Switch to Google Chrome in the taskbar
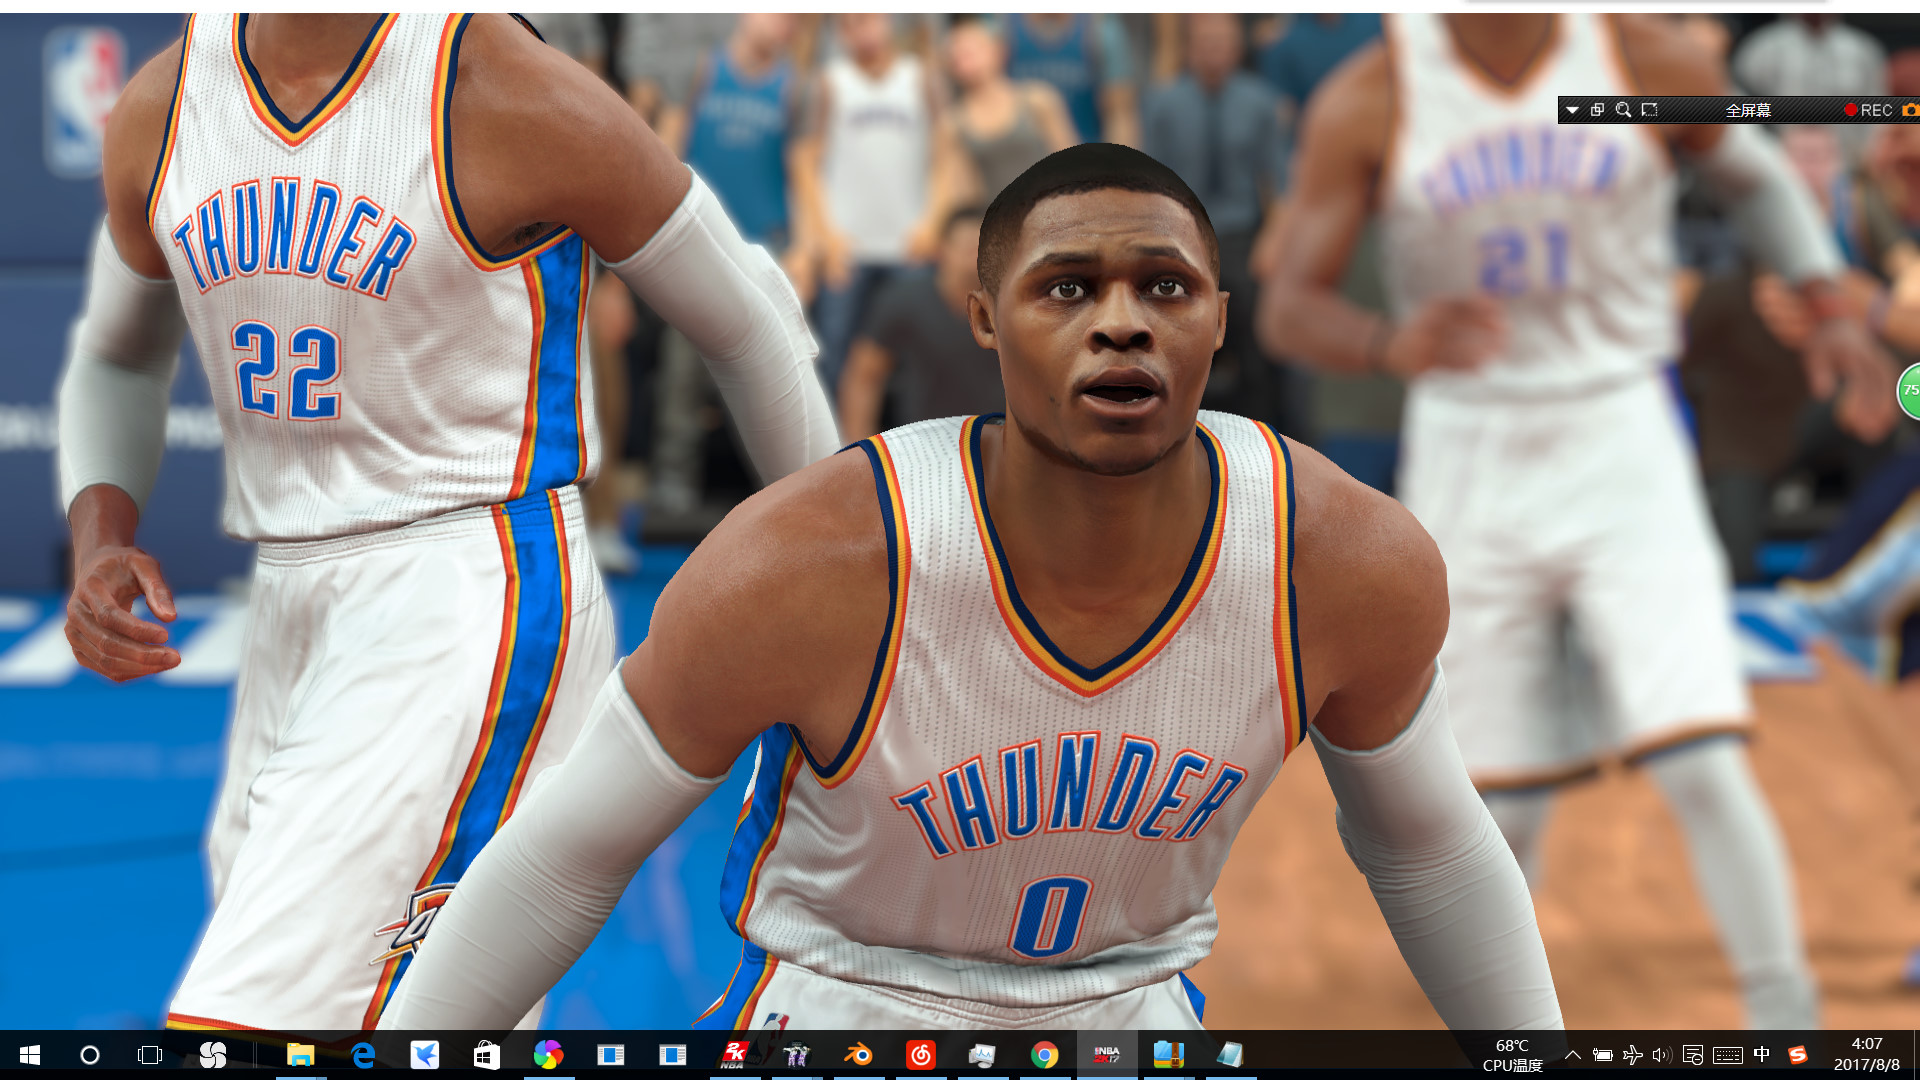The width and height of the screenshot is (1920, 1080). tap(1045, 1055)
